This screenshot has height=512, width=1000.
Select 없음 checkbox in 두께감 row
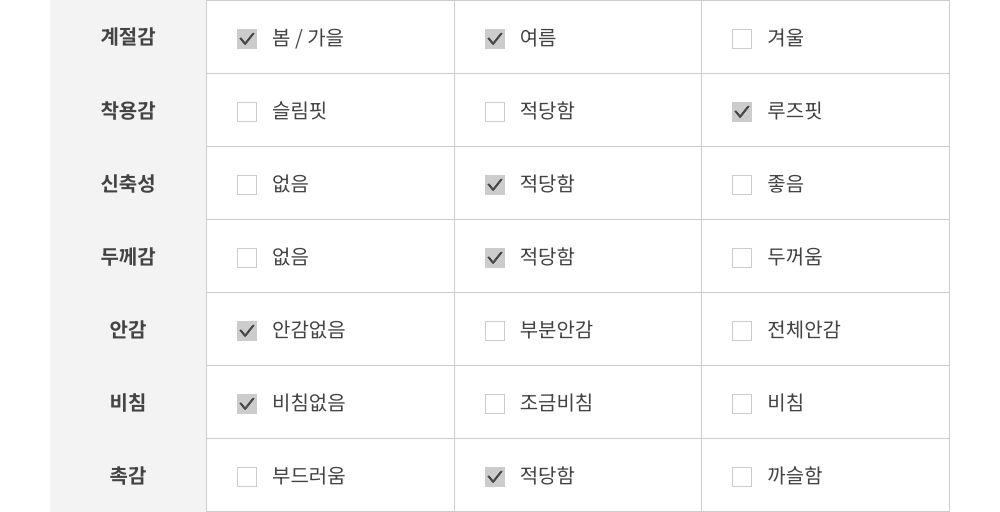(x=247, y=258)
